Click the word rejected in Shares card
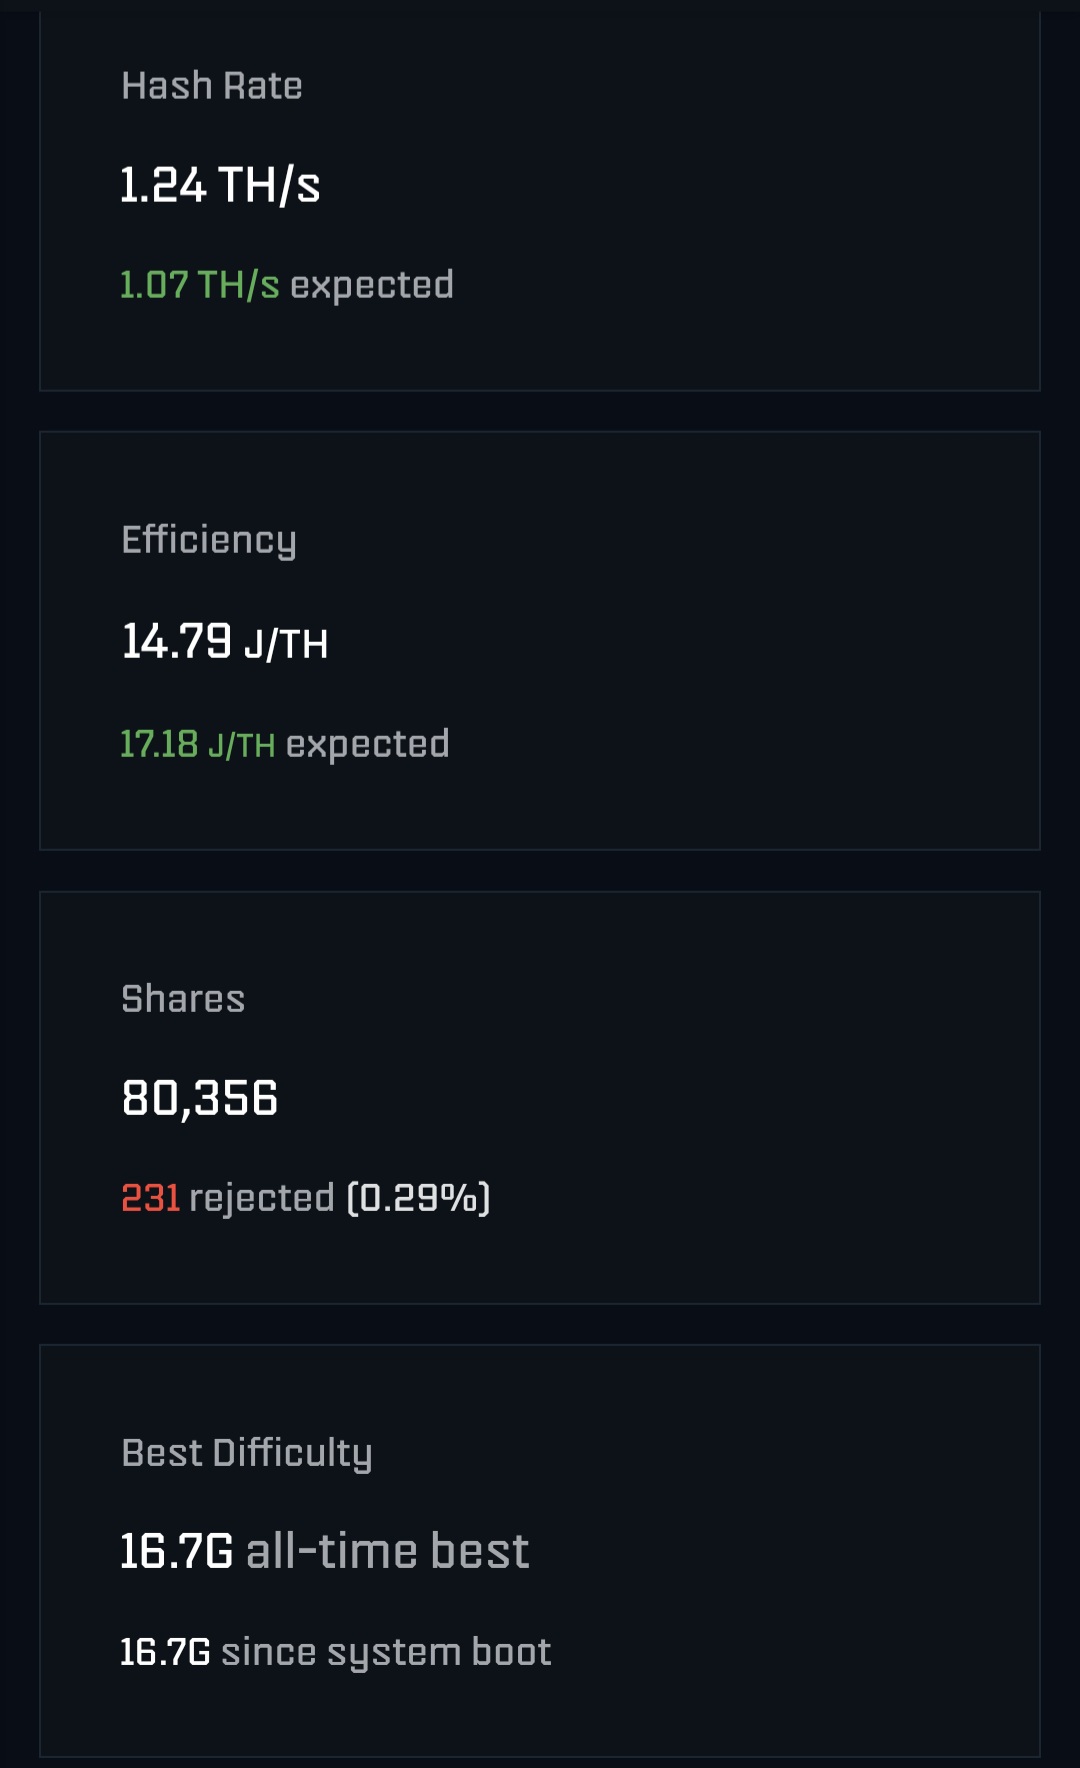Screen dimensions: 1080x1768 (x=261, y=1198)
